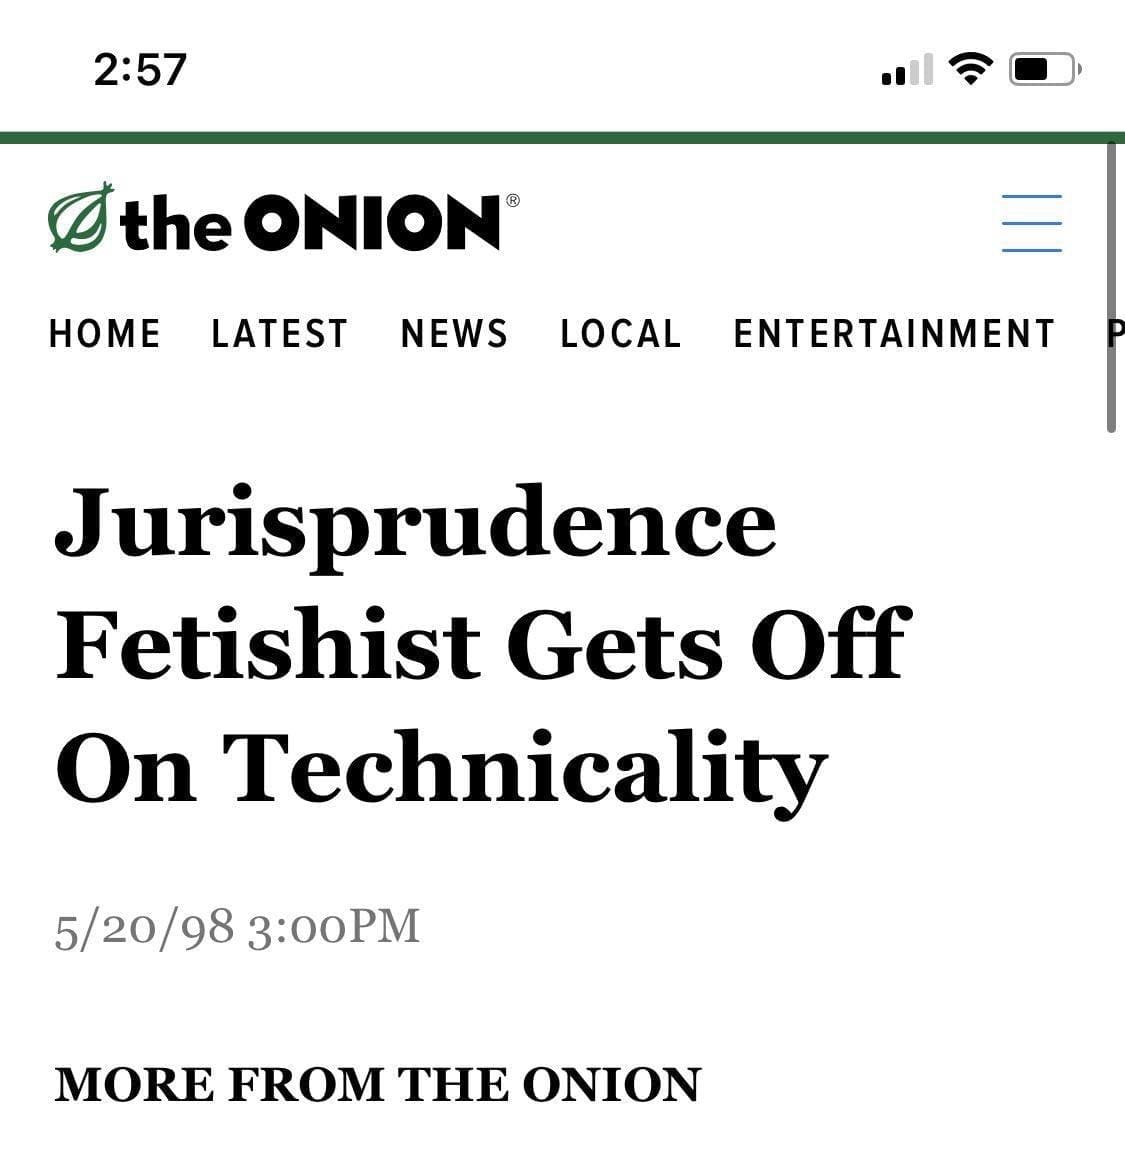Click the word "Jurisprudence" in the headline
Viewport: 1125px width, 1161px height.
pos(415,523)
